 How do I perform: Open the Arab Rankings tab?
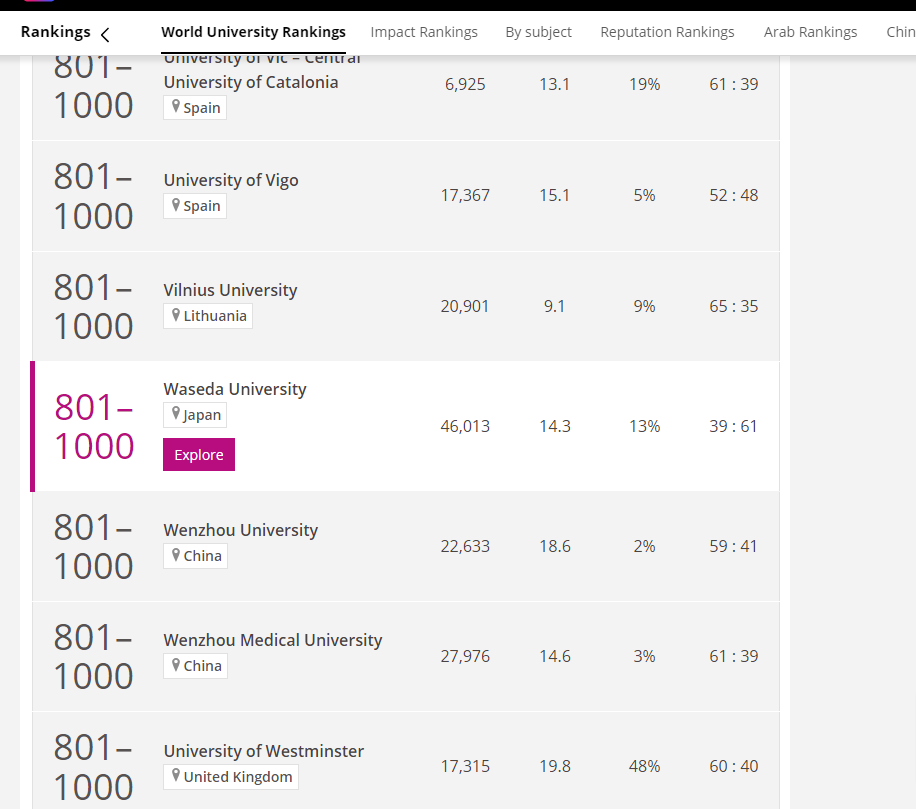coord(810,32)
